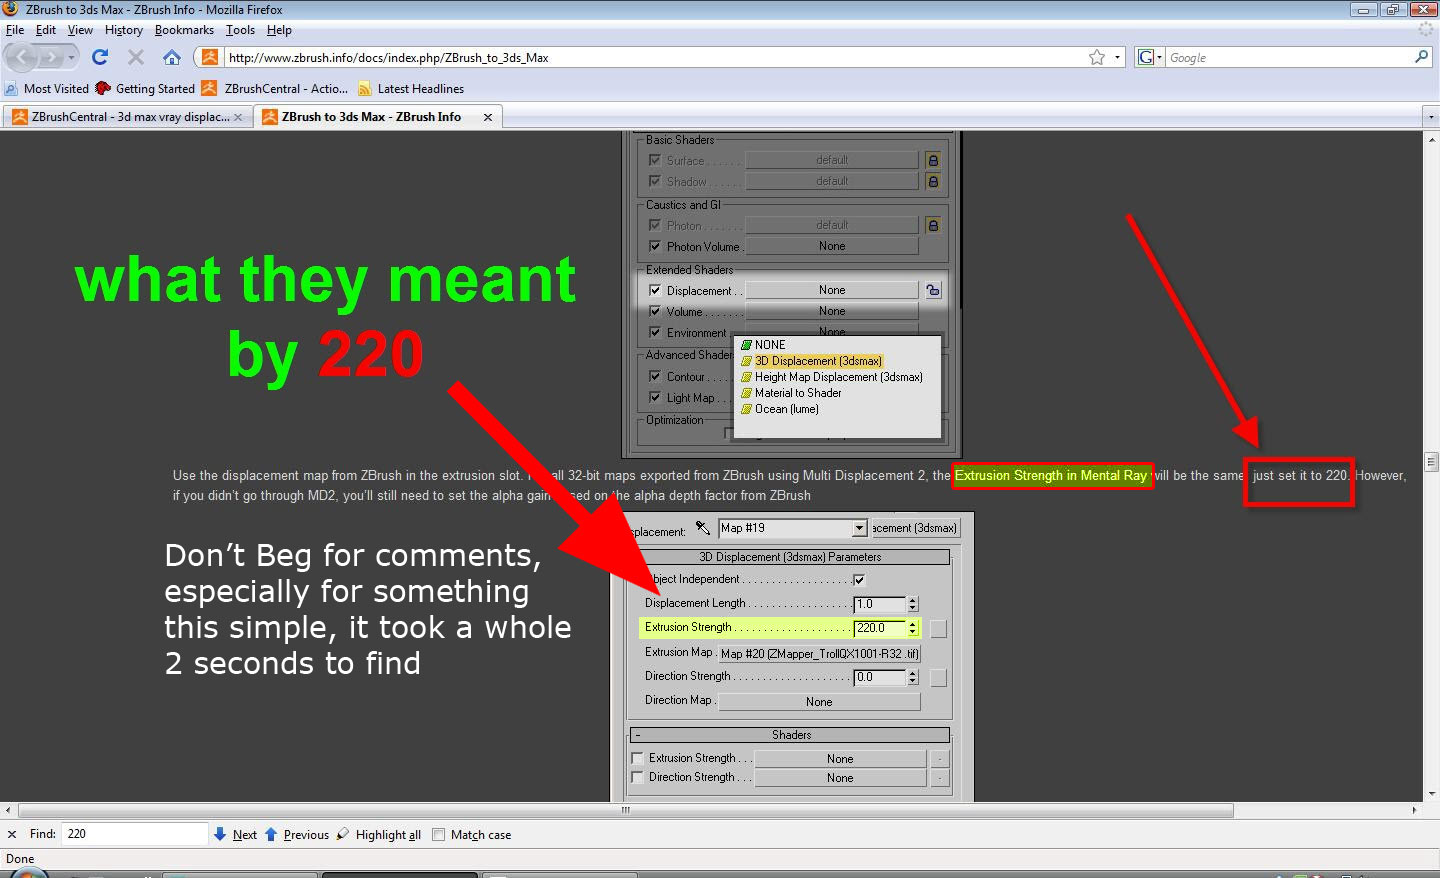
Task: Open the Most Visited bookmarks folder
Action: [46, 89]
